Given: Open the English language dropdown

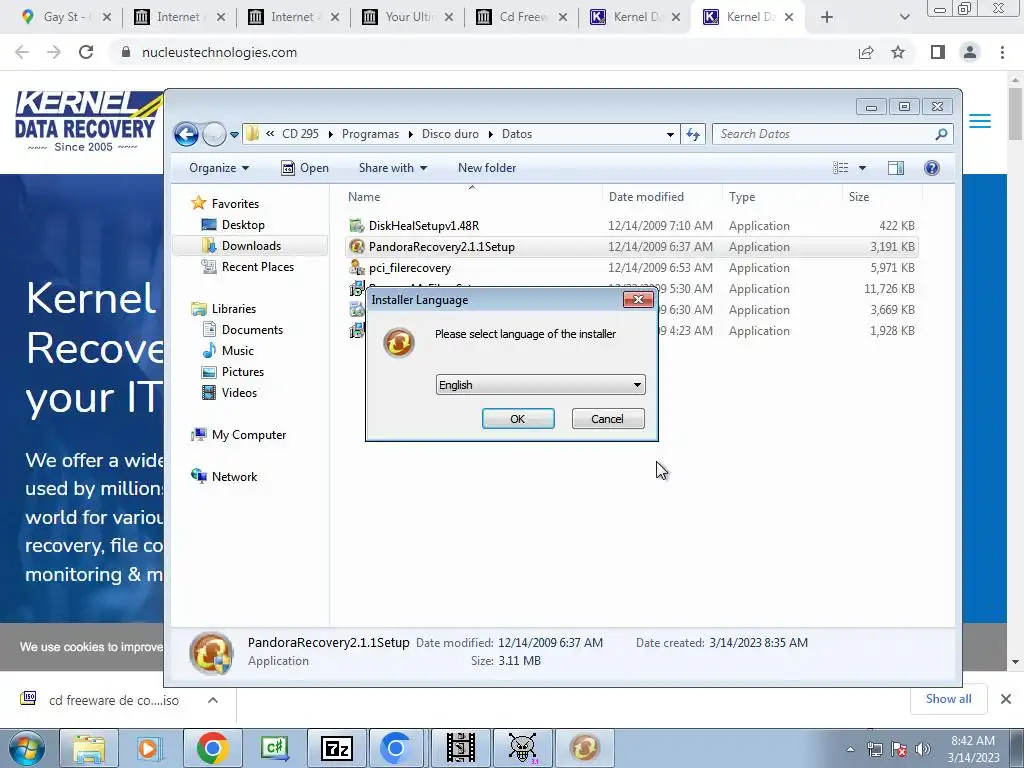Looking at the screenshot, I should click(540, 385).
